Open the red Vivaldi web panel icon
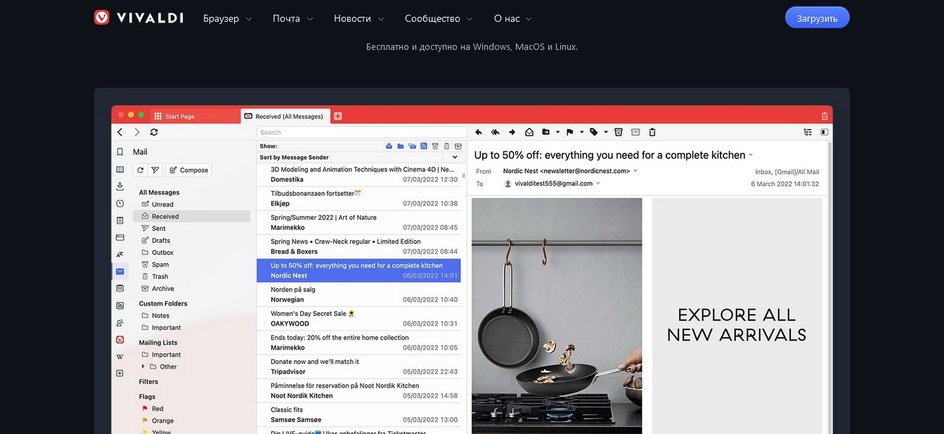The width and height of the screenshot is (944, 434). pyautogui.click(x=120, y=339)
